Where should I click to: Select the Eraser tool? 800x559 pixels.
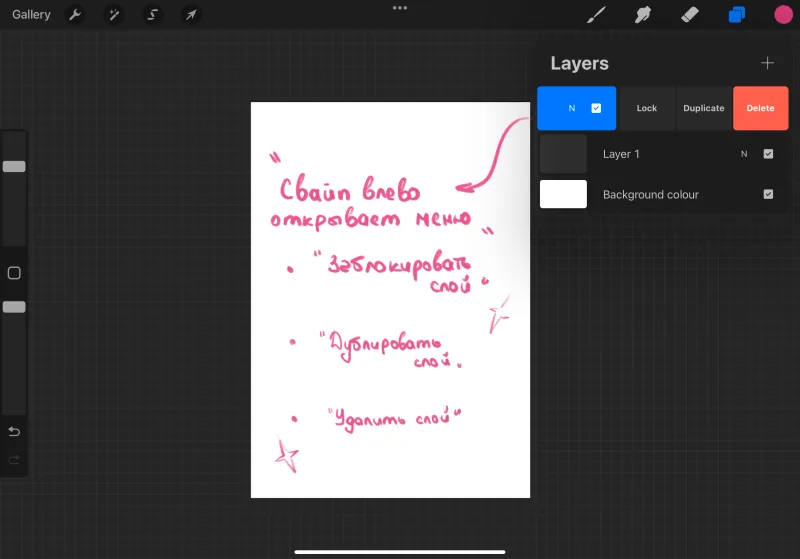click(690, 14)
